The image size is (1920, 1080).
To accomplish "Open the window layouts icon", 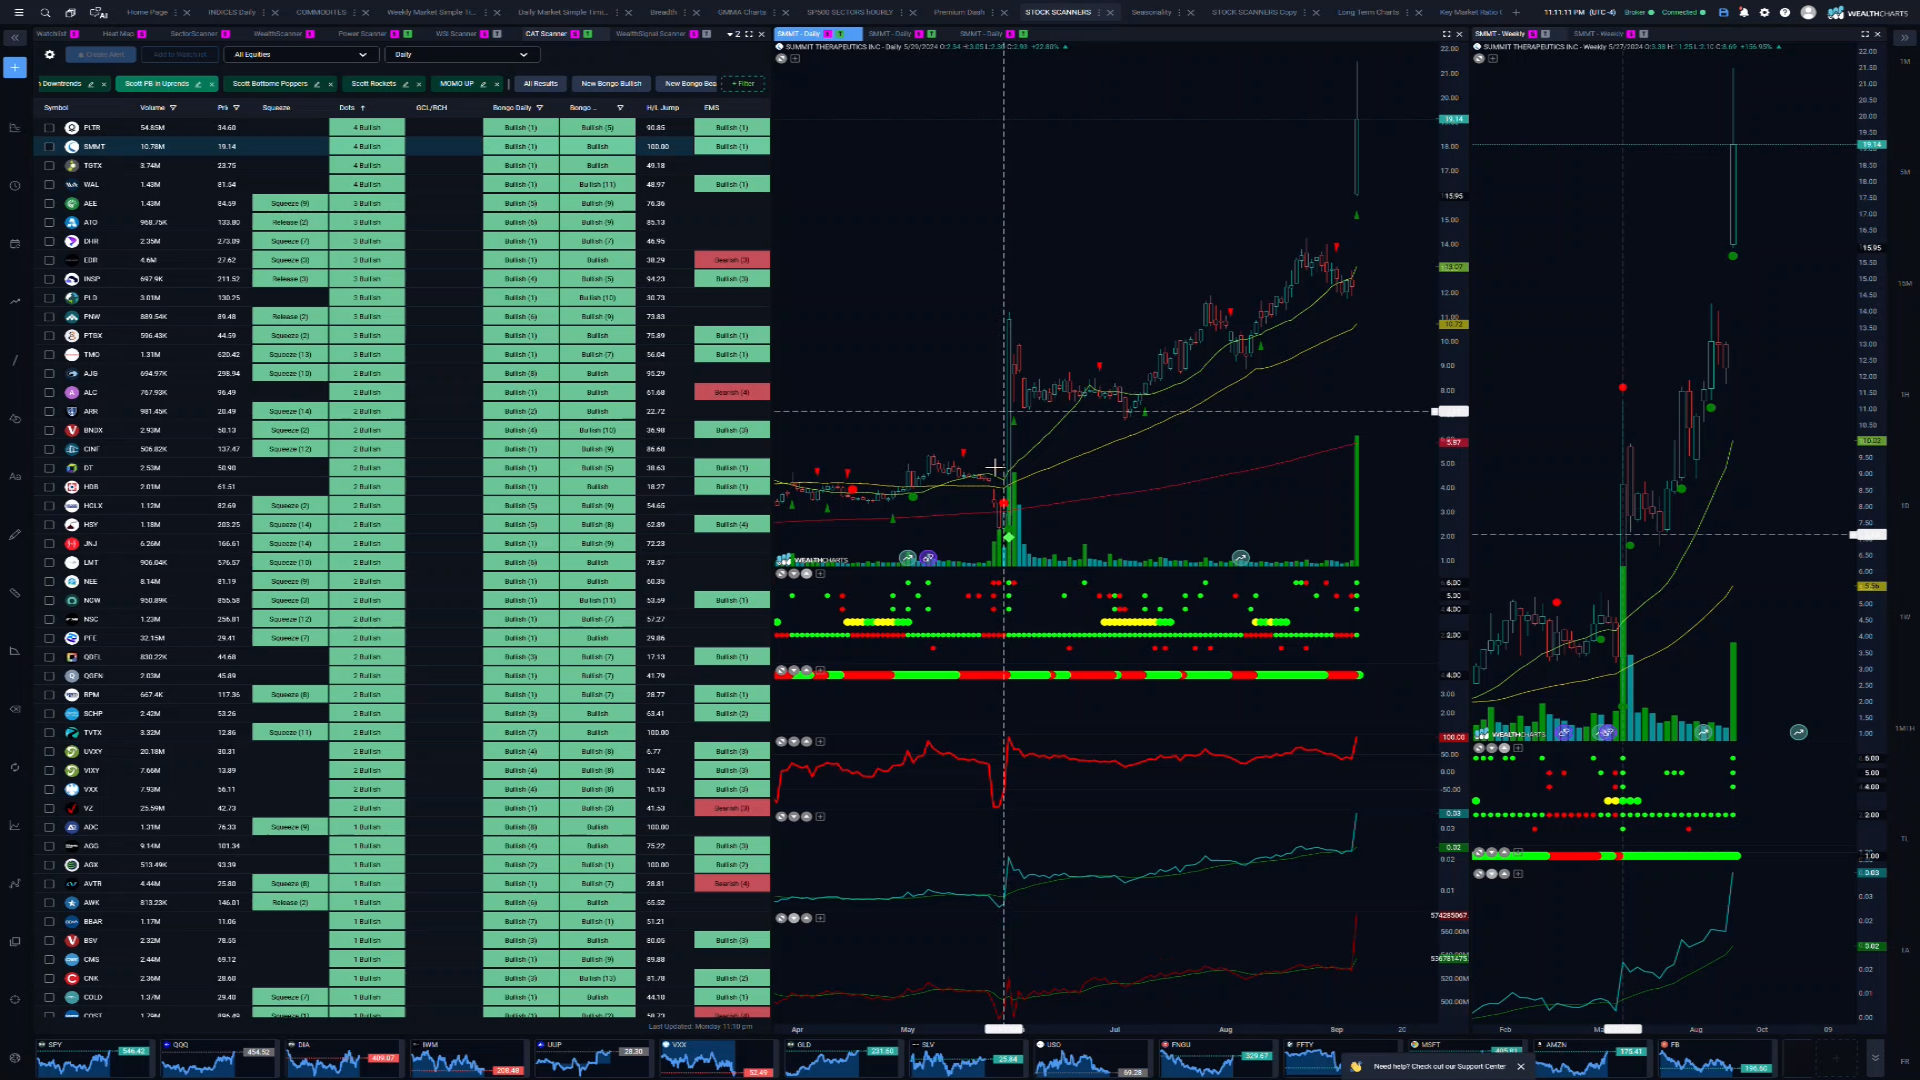I will [71, 13].
